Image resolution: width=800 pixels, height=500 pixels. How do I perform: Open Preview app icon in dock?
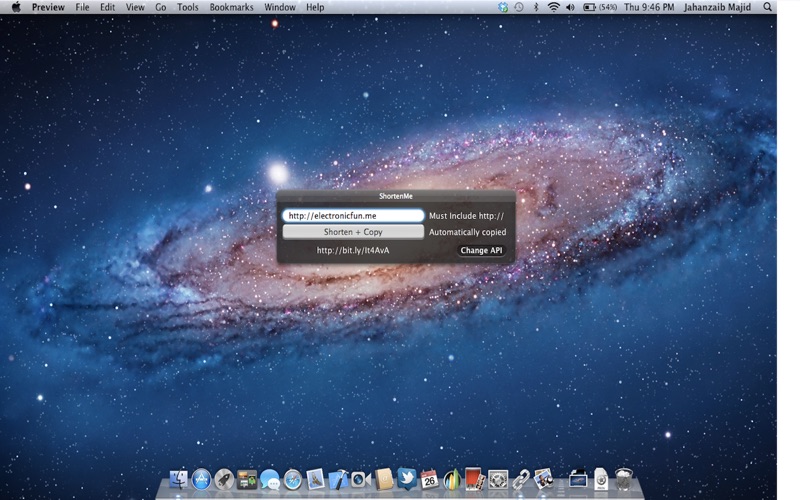point(543,479)
